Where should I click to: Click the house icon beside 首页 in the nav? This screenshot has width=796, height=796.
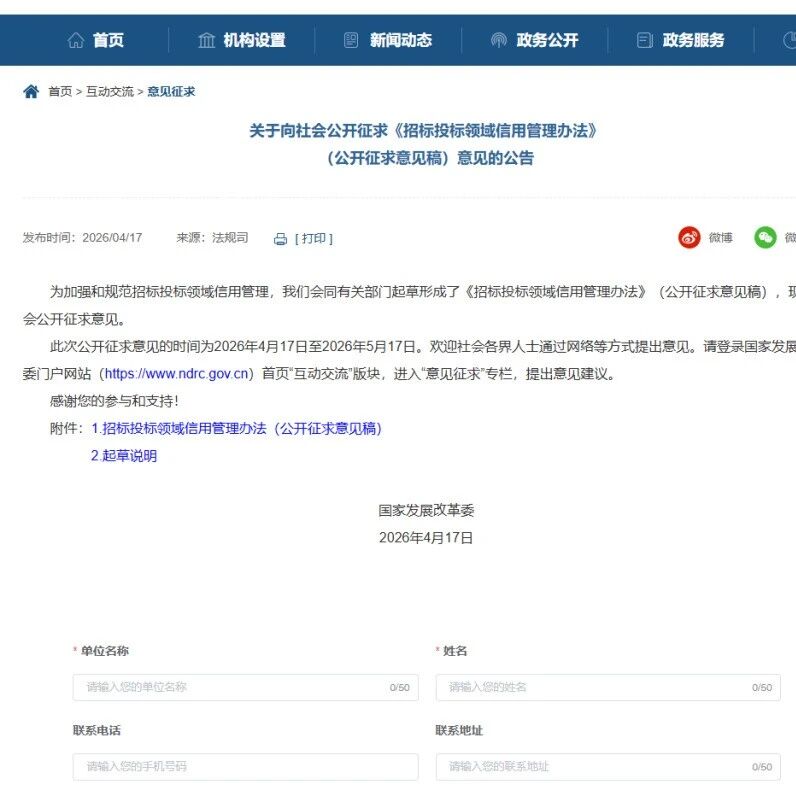(76, 40)
